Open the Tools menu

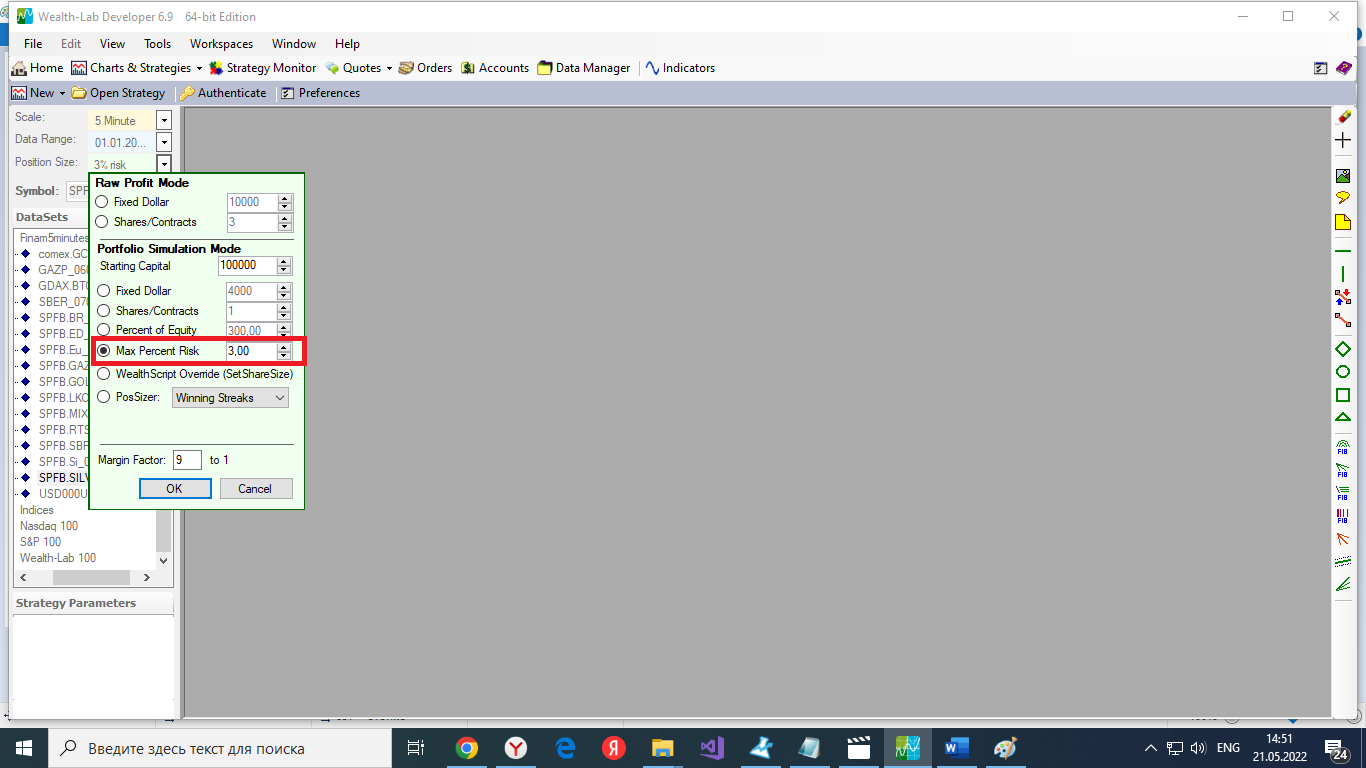pyautogui.click(x=157, y=44)
